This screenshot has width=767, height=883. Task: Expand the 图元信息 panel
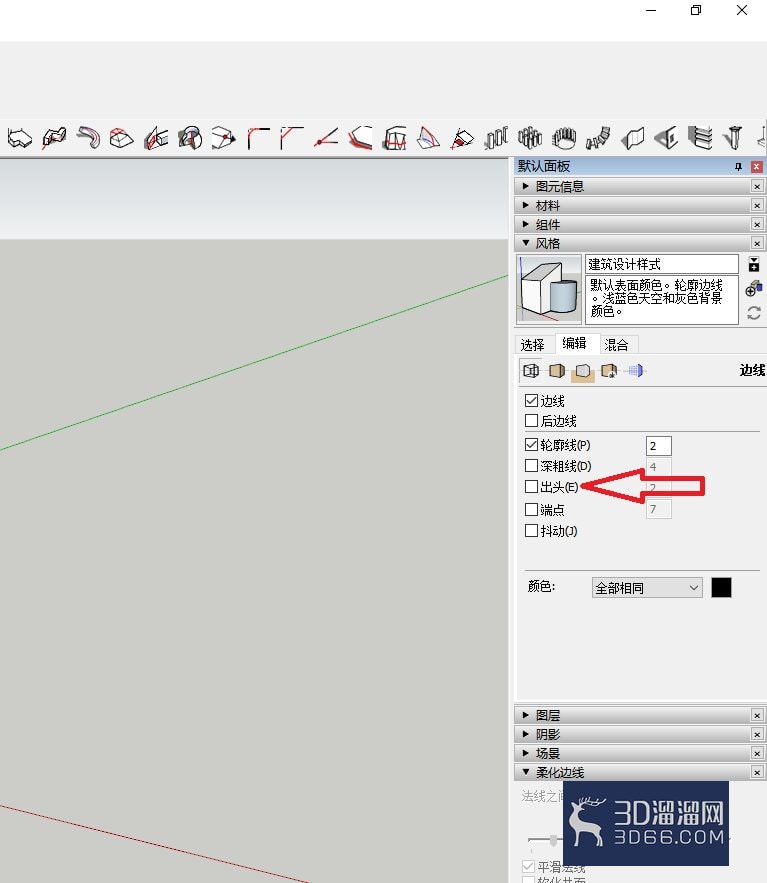(x=640, y=186)
